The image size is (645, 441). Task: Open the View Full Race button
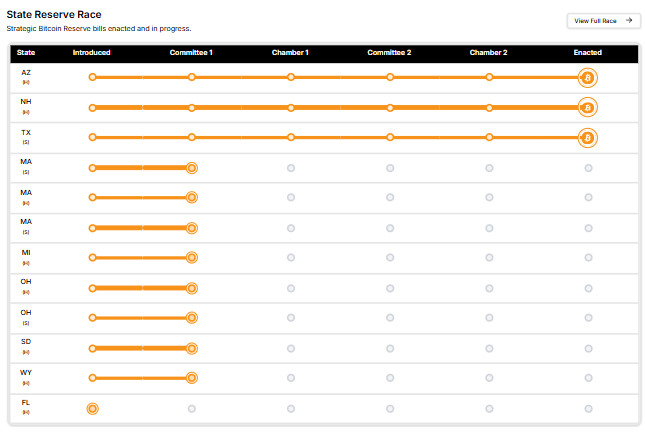tap(602, 19)
